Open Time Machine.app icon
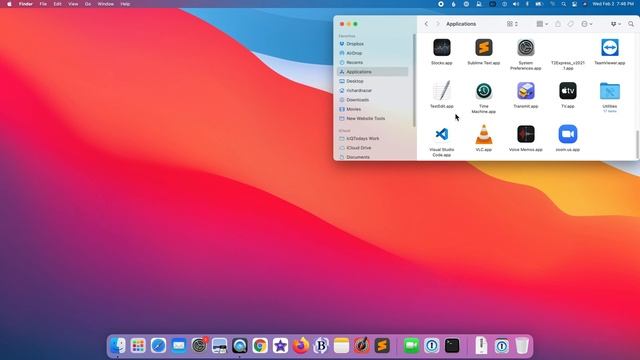Screen dimensions: 640x360 click(x=484, y=91)
